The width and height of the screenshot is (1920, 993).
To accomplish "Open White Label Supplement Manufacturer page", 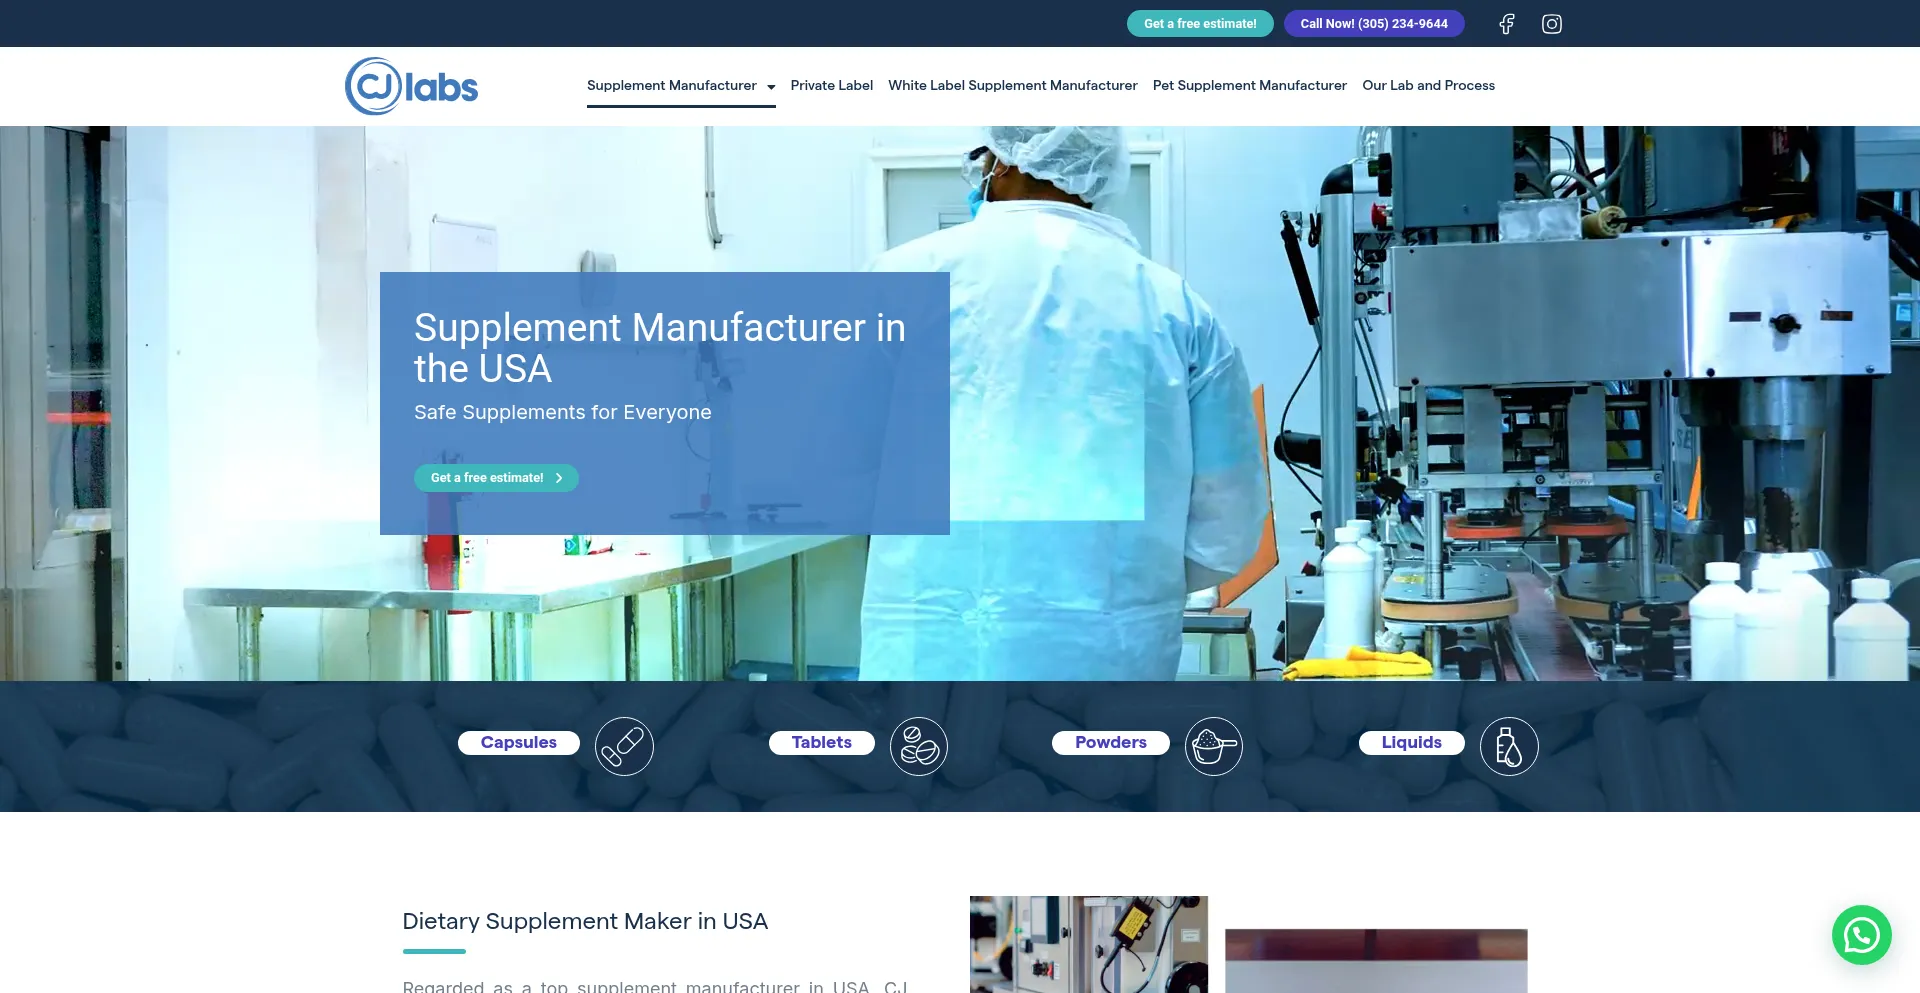I will 1012,85.
